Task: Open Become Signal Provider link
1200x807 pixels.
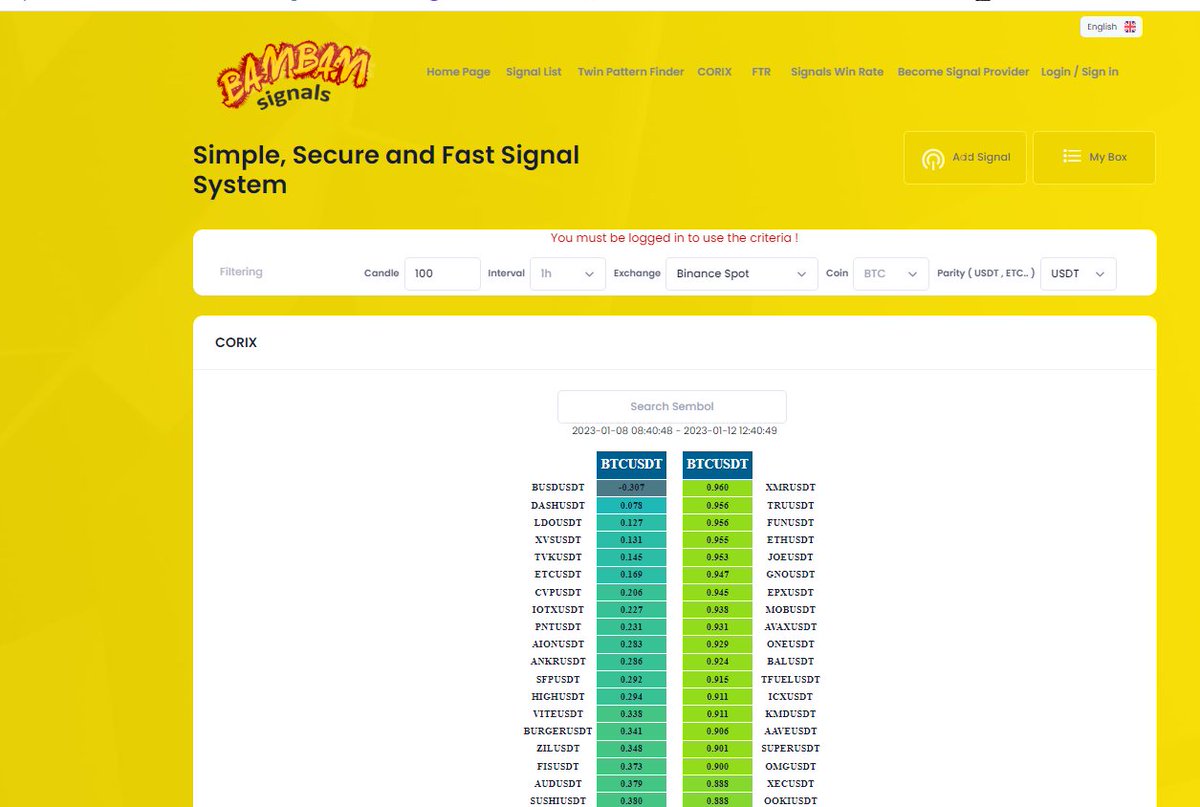Action: 963,72
